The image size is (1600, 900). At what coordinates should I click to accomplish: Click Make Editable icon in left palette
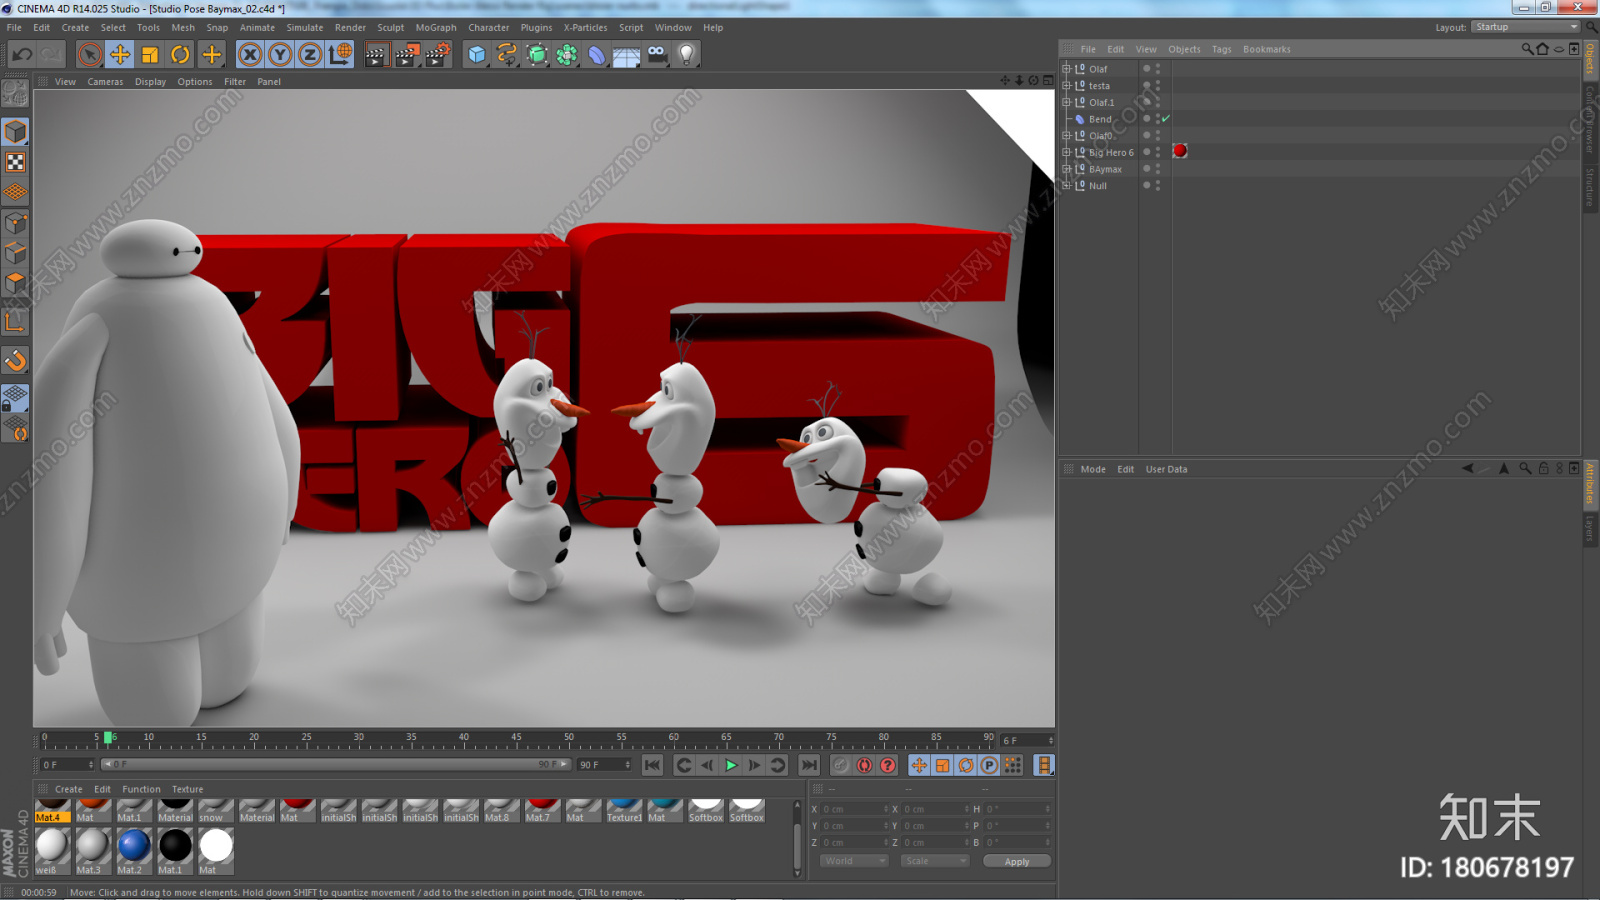pyautogui.click(x=15, y=93)
